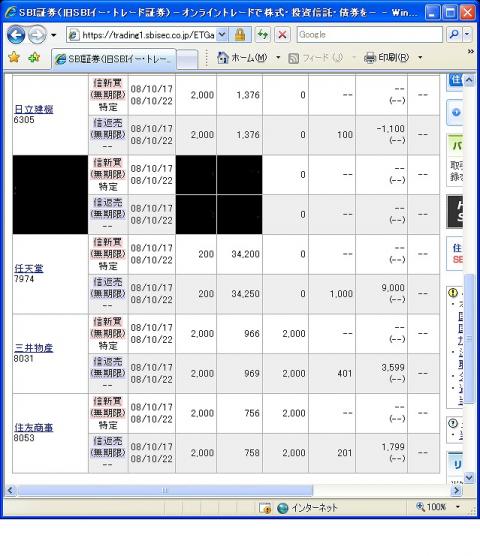
Task: Open the Favorites Center star icon
Action: coord(14,57)
